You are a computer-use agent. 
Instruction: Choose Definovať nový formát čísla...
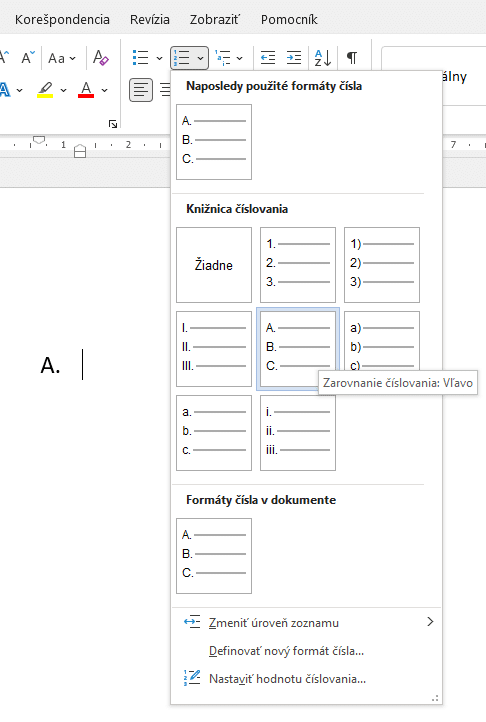286,651
